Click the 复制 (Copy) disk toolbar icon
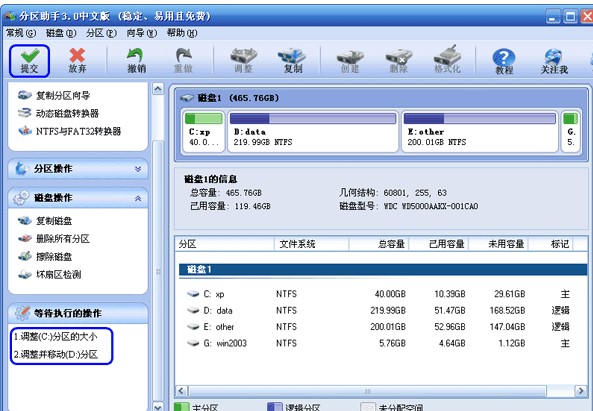The image size is (593, 411). 292,60
